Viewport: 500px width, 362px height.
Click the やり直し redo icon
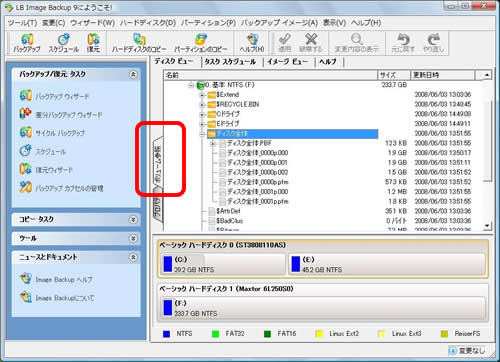pos(433,43)
